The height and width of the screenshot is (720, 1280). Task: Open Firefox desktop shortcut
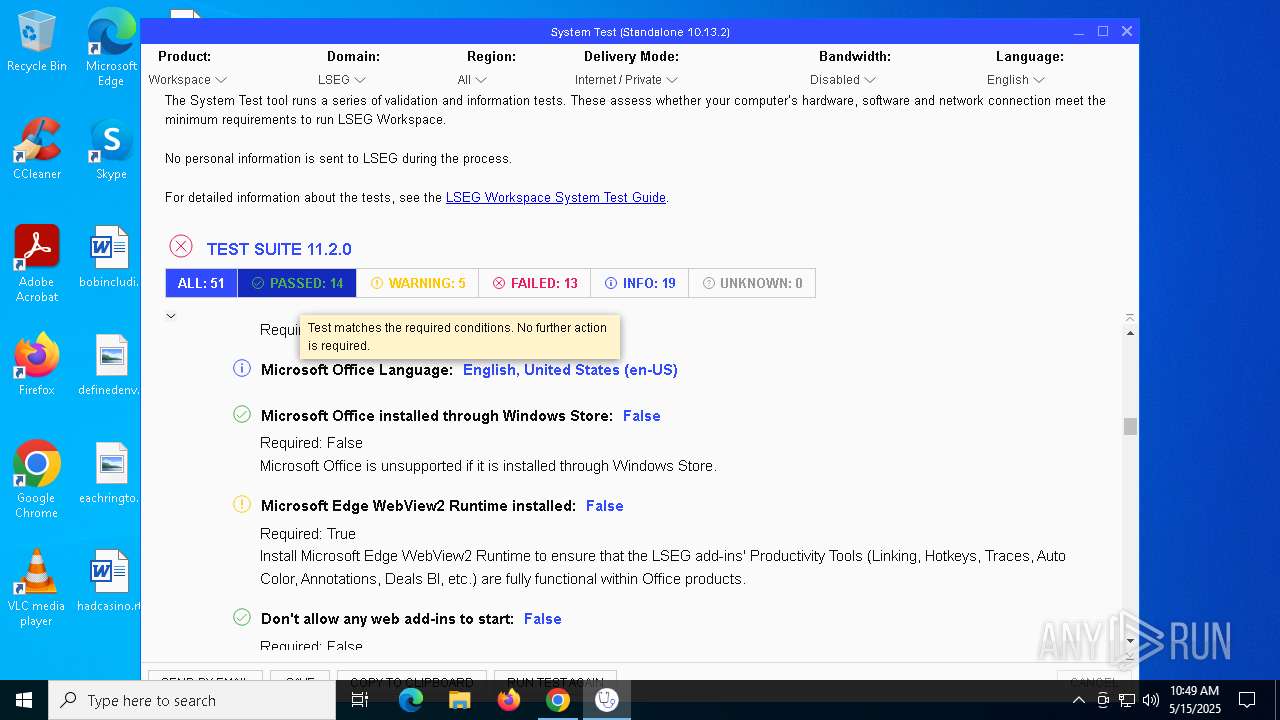pos(37,365)
